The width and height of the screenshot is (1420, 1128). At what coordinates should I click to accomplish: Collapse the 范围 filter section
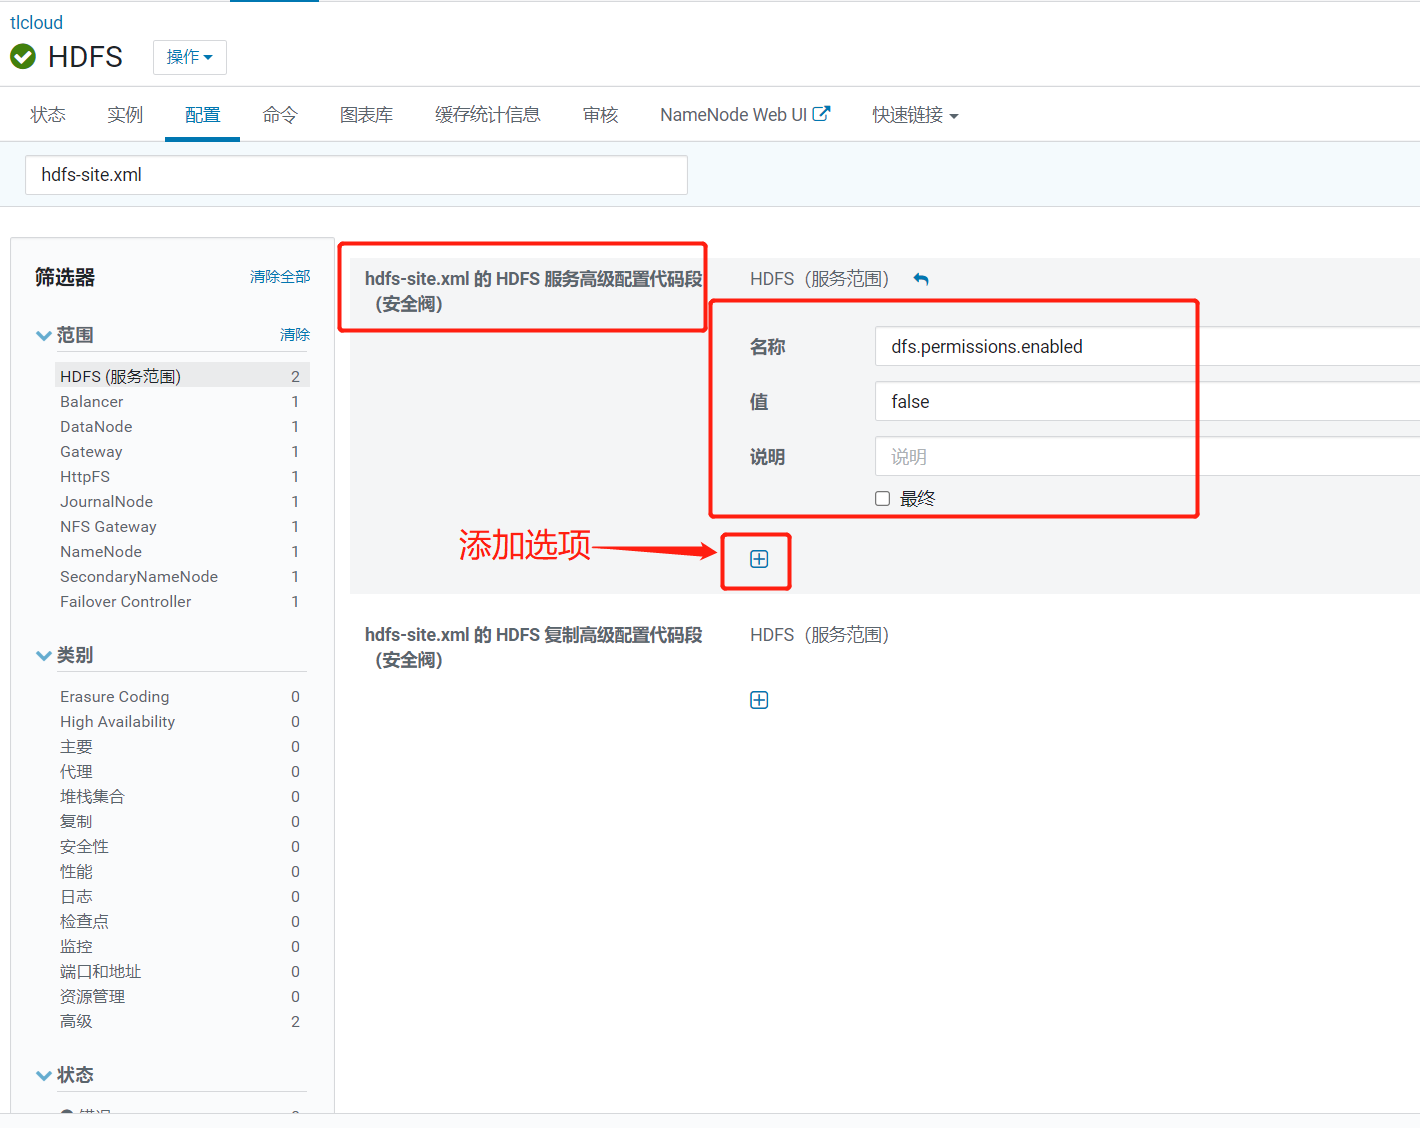point(43,335)
